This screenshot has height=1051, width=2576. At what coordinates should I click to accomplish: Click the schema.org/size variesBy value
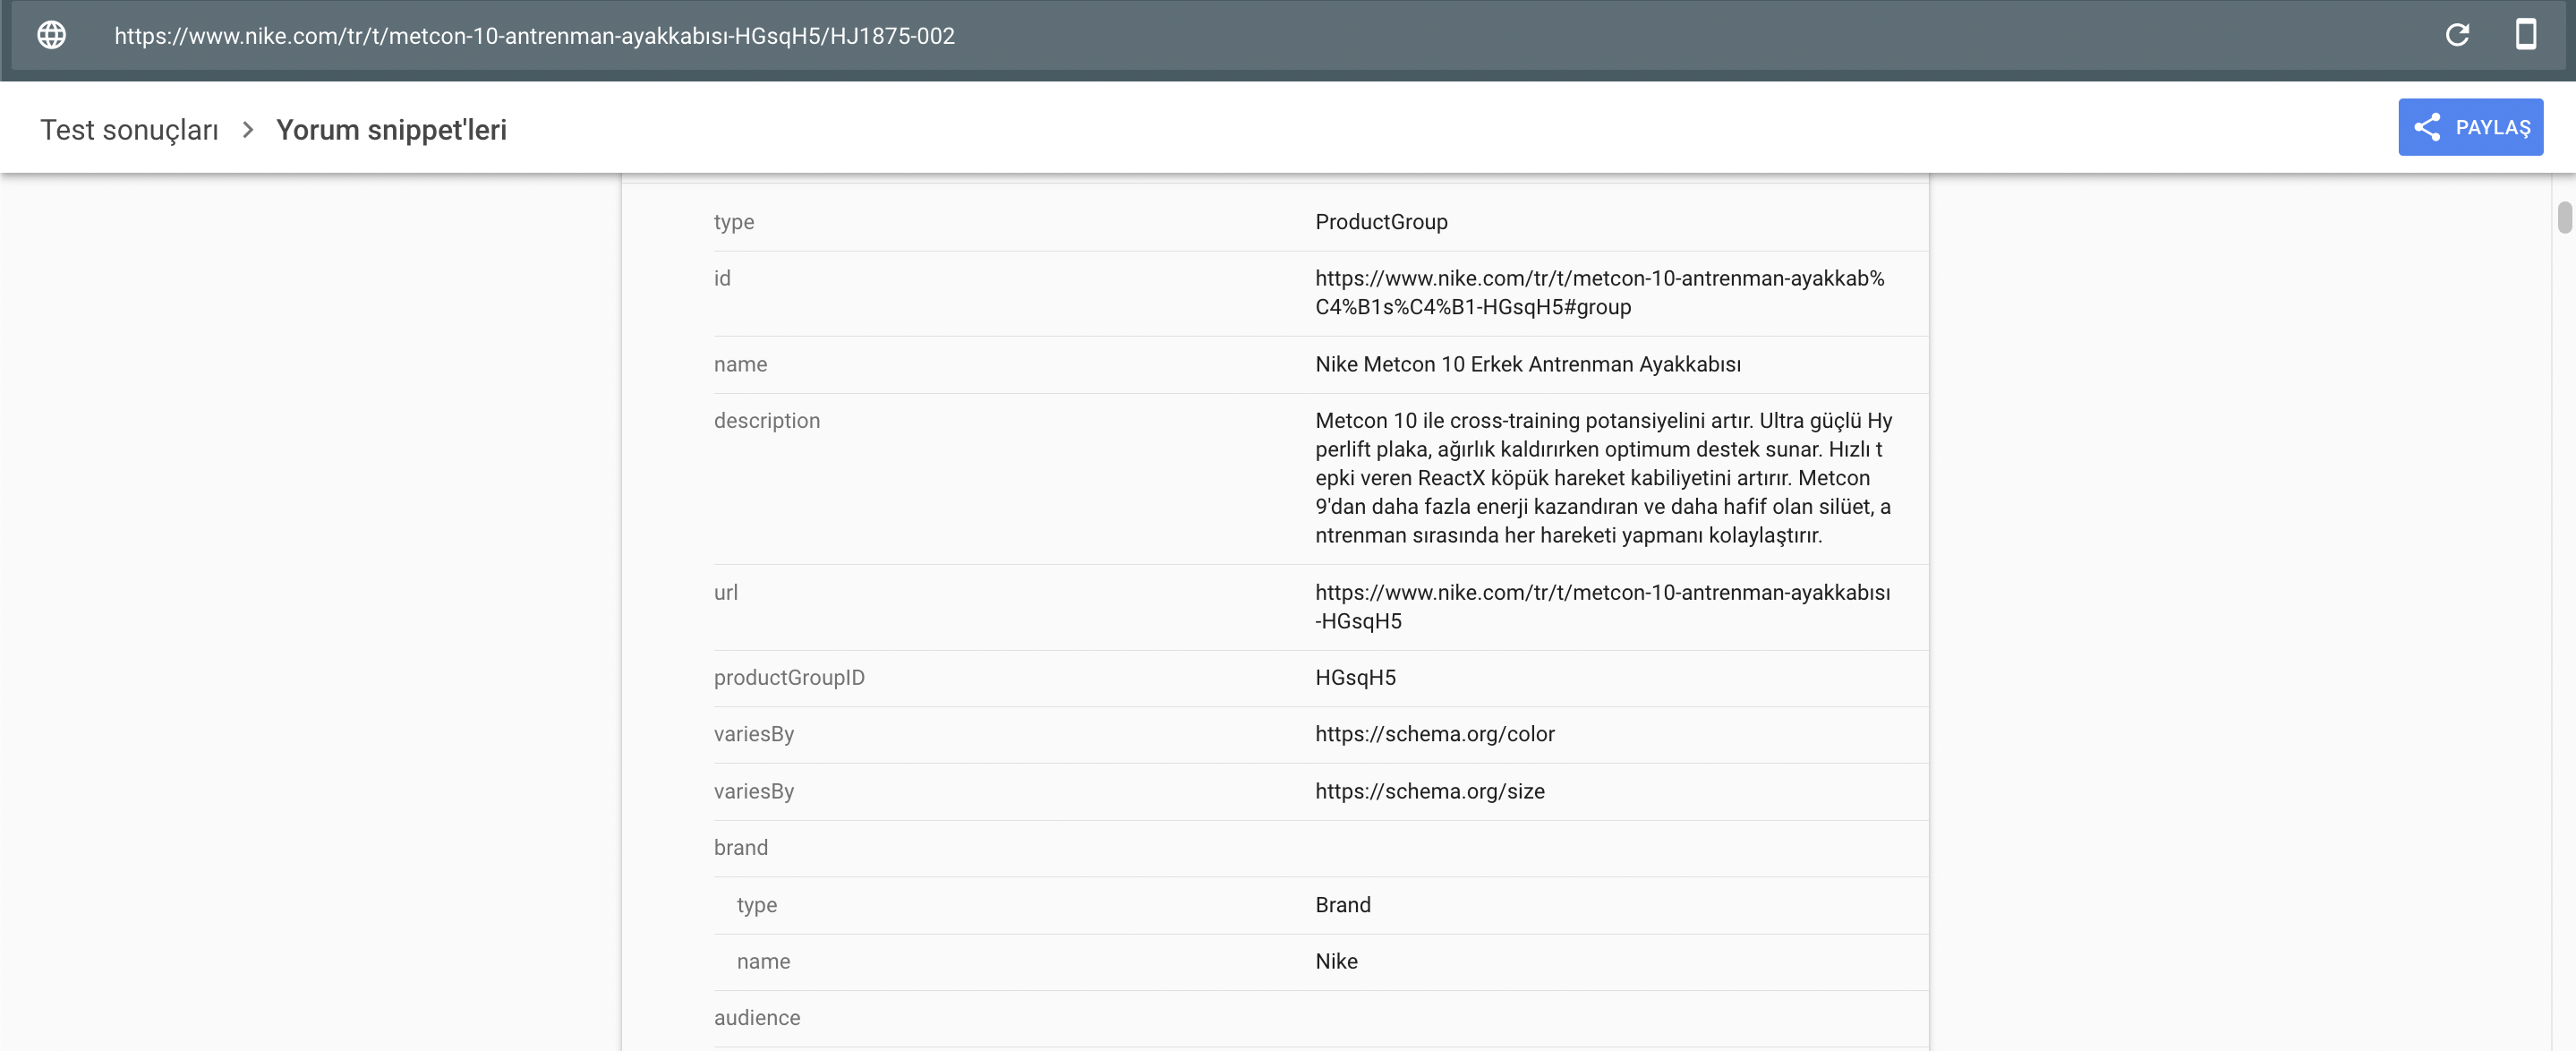(1429, 791)
